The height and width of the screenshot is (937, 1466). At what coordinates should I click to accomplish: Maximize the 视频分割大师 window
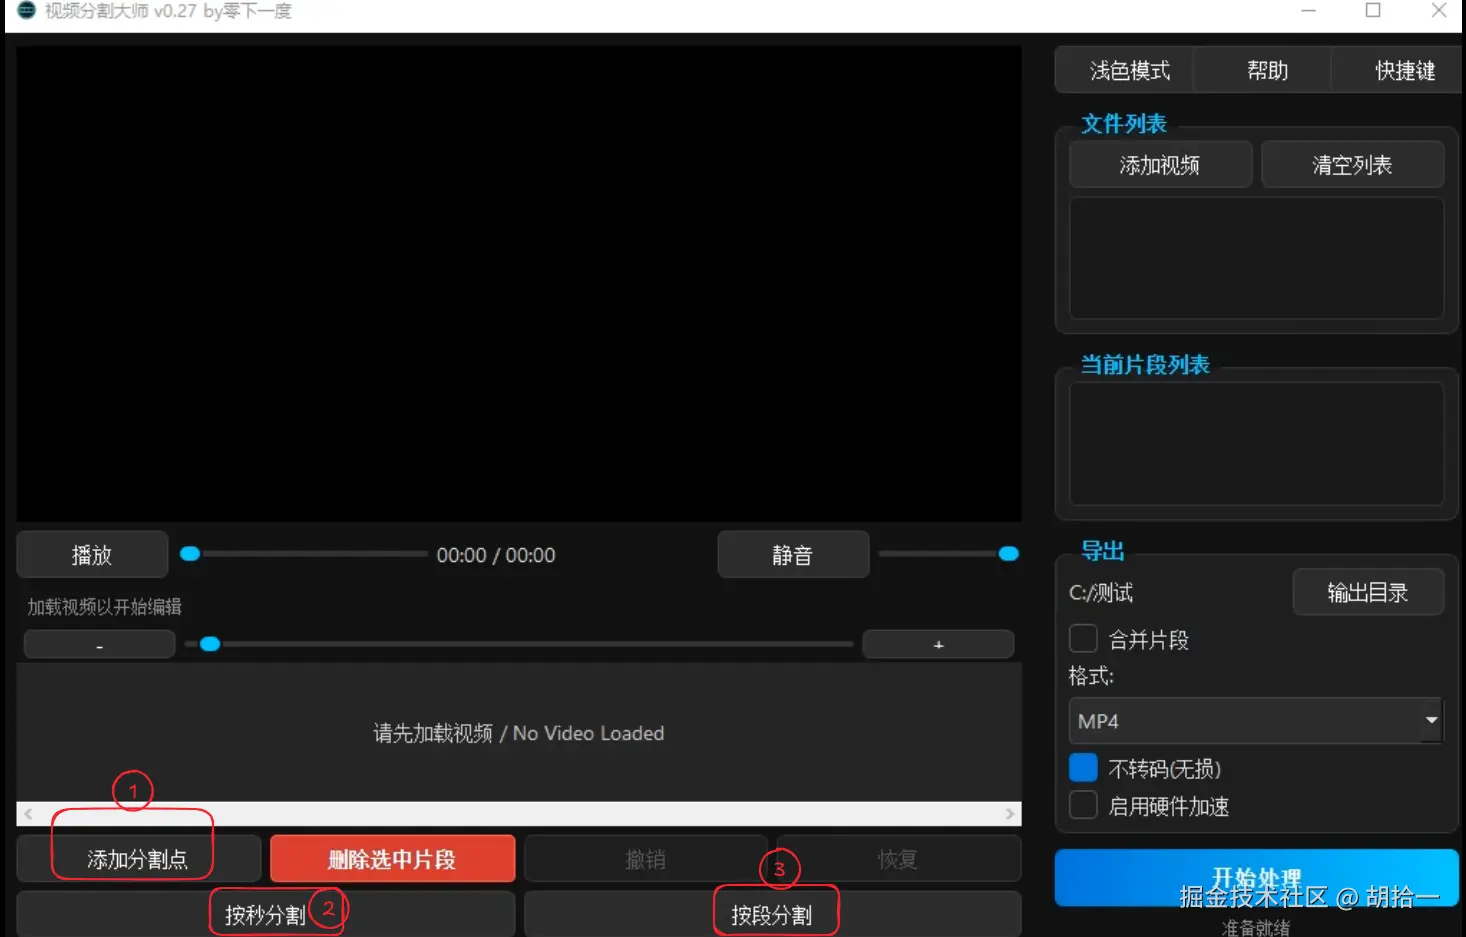click(1373, 11)
